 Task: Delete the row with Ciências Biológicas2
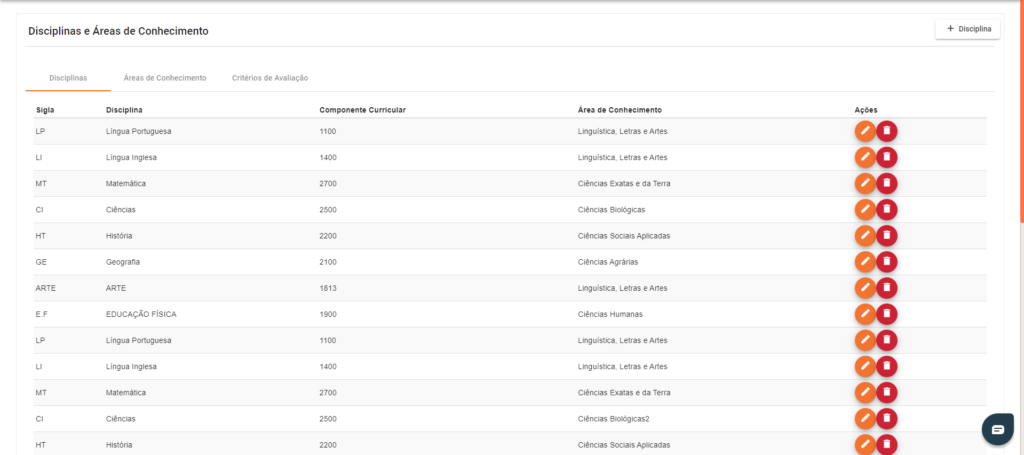click(x=887, y=418)
